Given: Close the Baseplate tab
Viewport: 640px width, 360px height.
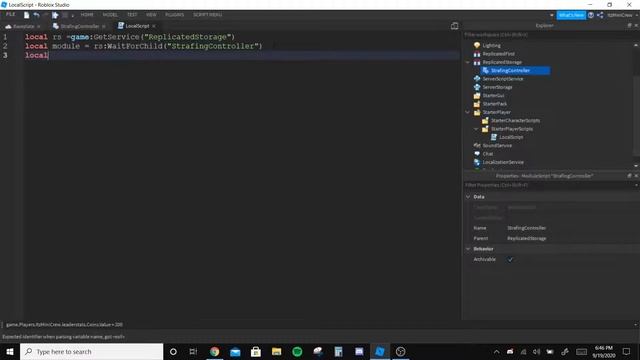Looking at the screenshot, I should 39,26.
